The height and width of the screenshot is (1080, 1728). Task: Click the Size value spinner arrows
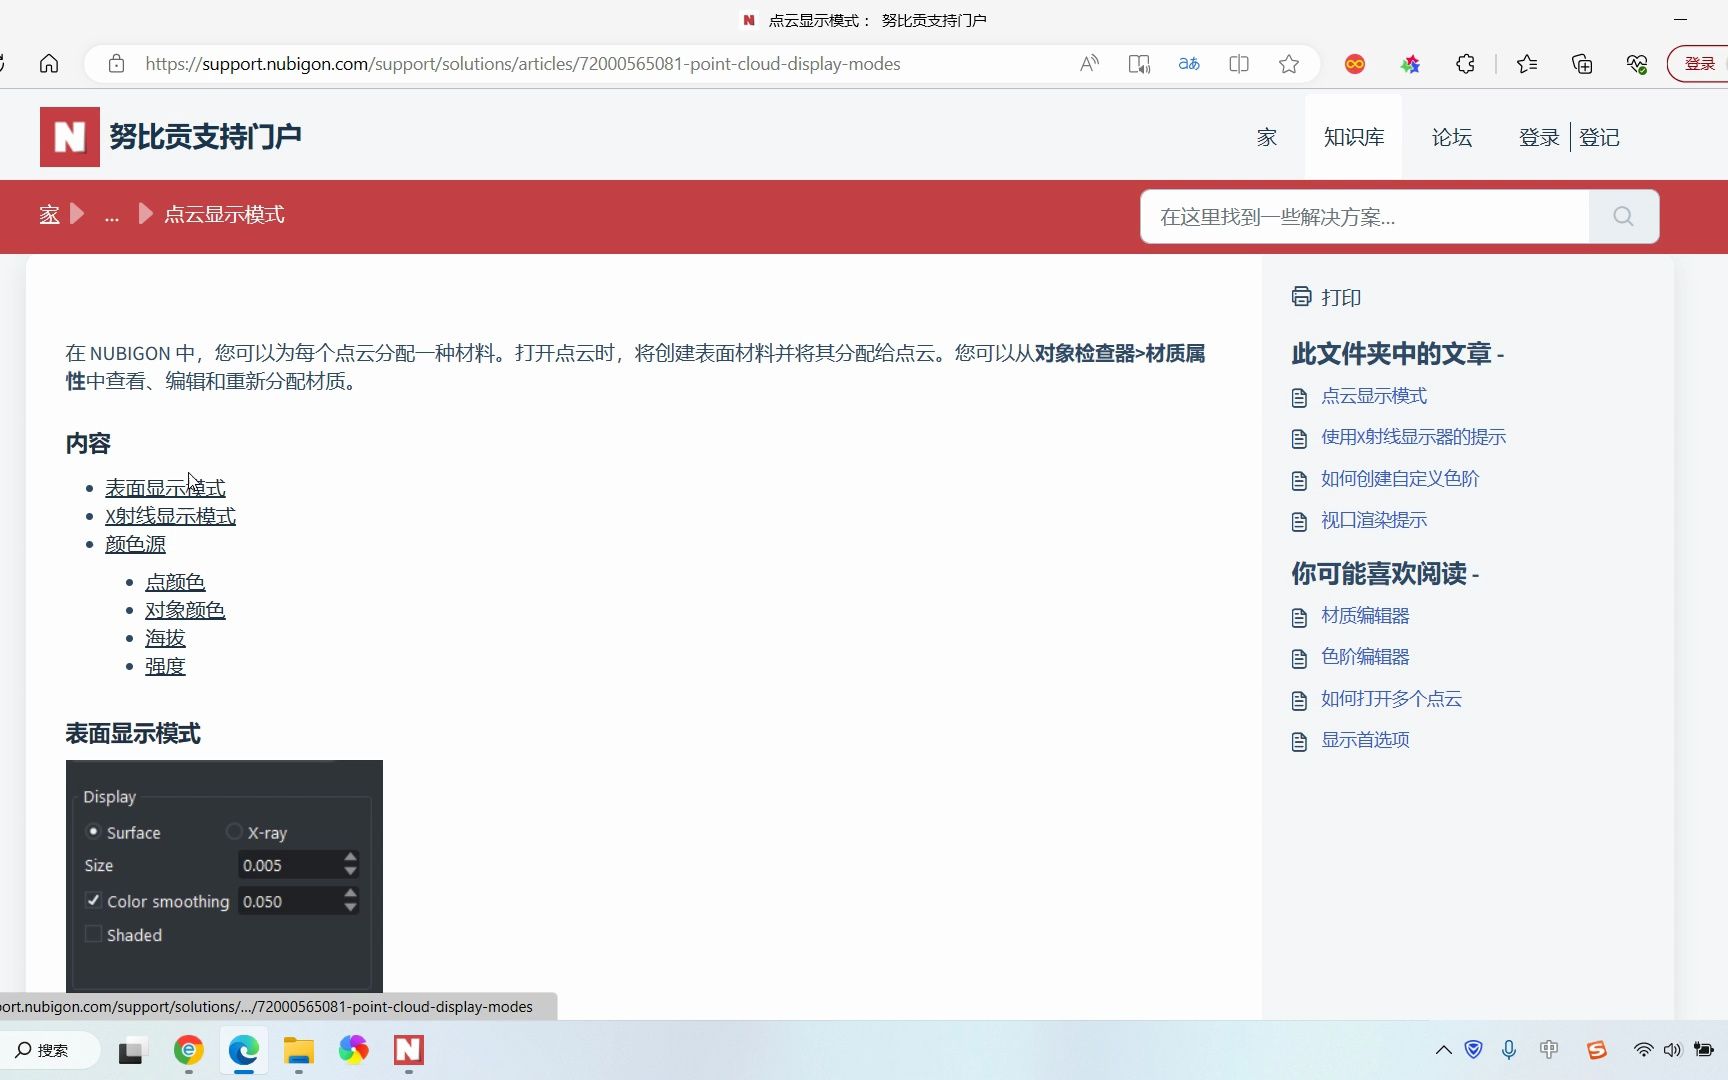[350, 864]
